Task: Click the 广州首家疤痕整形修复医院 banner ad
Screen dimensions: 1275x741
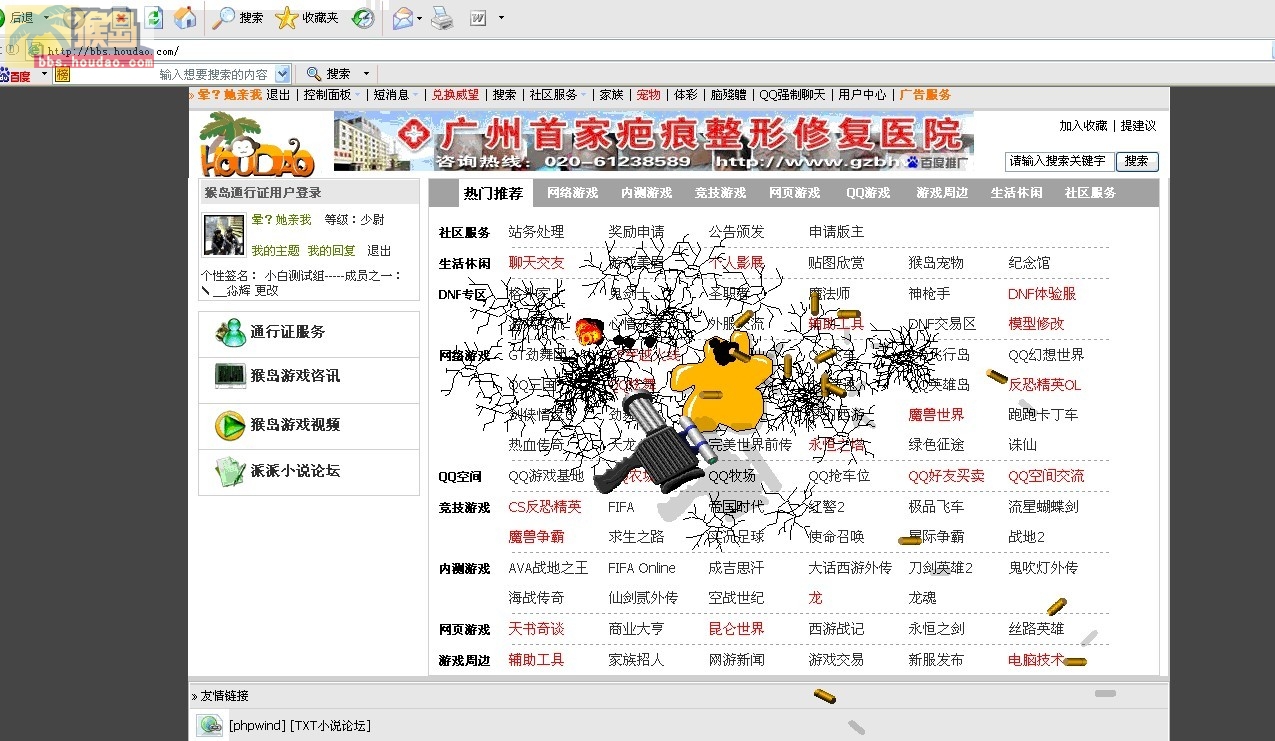Action: click(654, 141)
